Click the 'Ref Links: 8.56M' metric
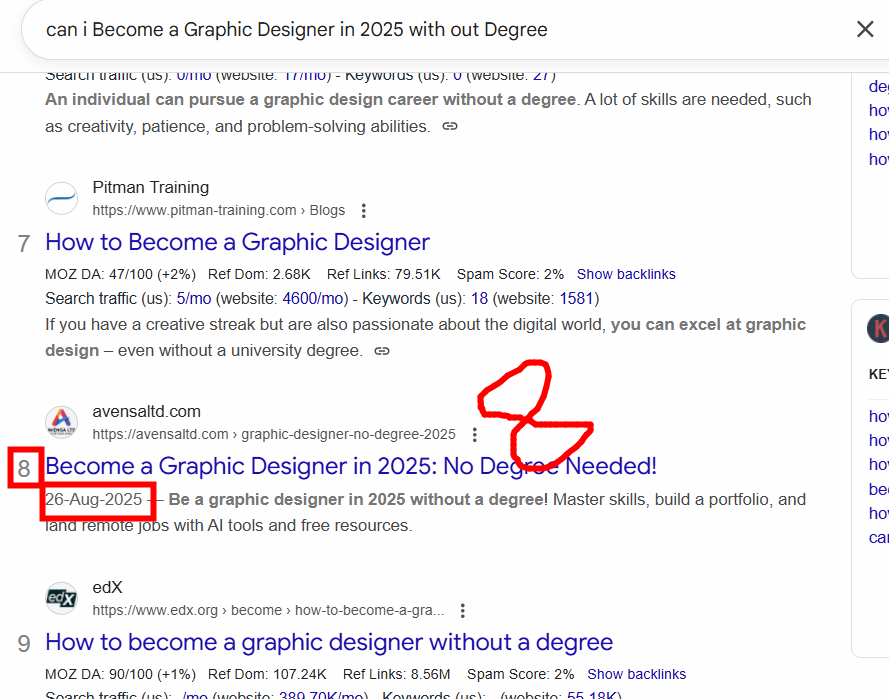 click(396, 674)
